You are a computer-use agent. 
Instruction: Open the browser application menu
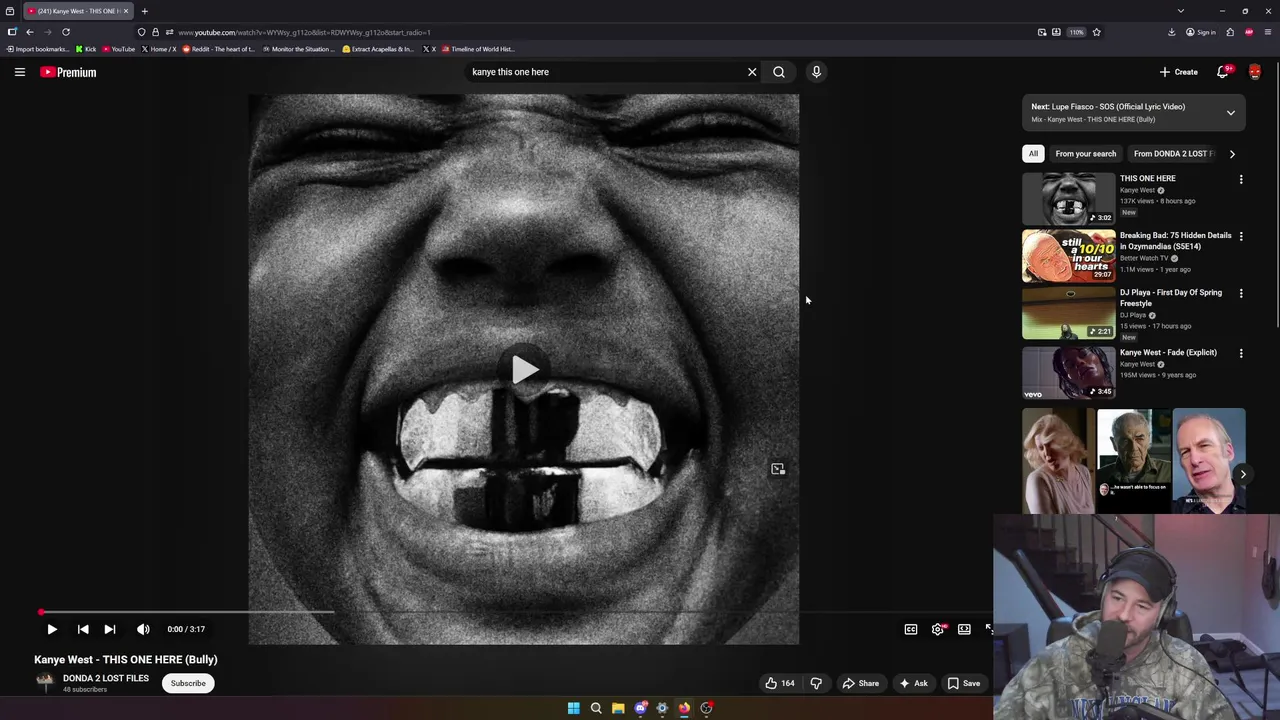coord(1268,32)
